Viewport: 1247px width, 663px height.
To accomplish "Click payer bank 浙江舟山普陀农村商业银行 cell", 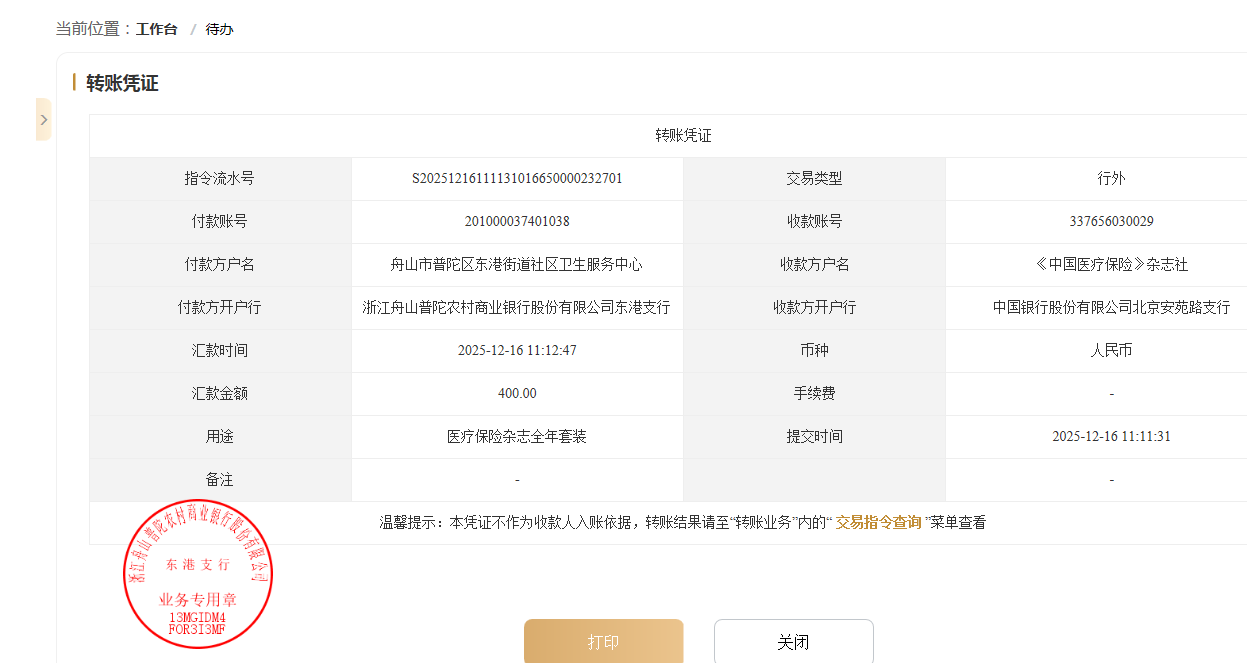I will click(517, 308).
